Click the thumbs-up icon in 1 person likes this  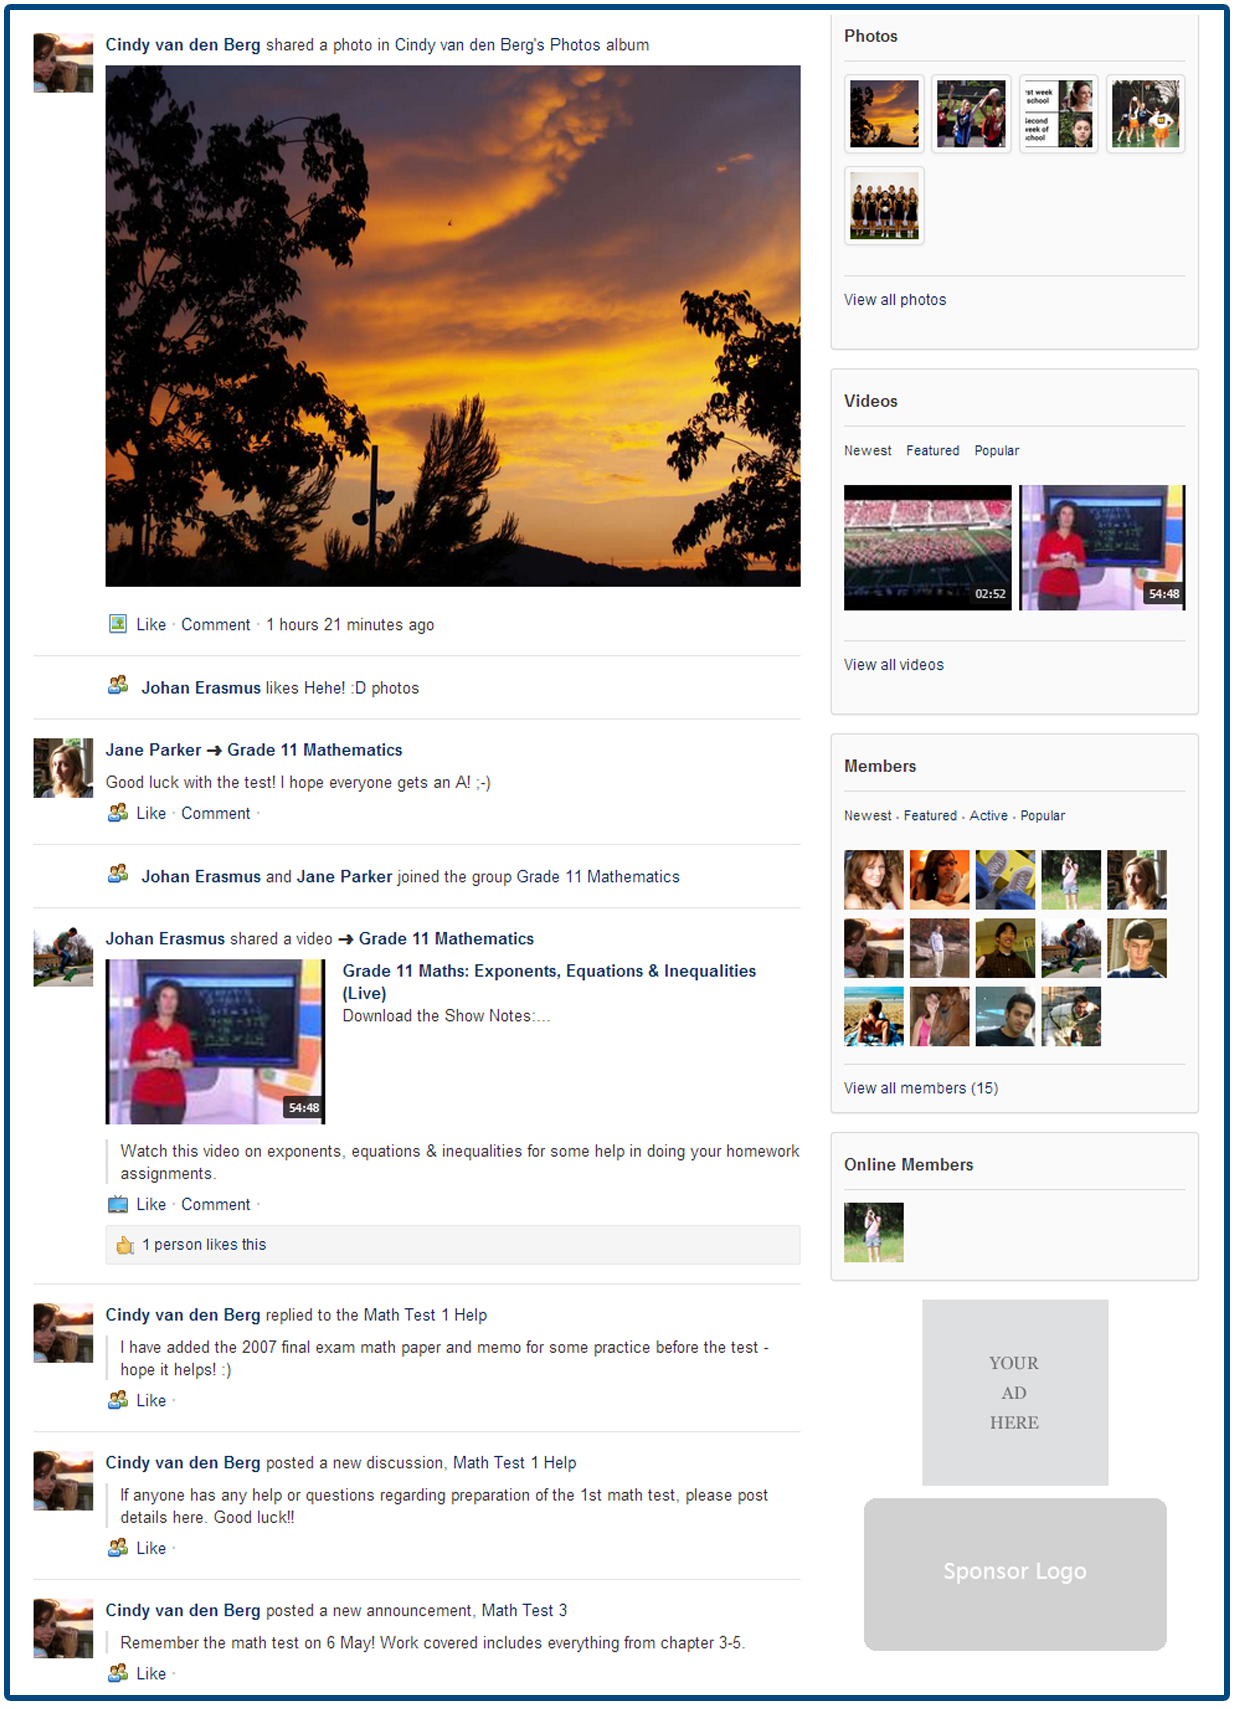tap(125, 1245)
